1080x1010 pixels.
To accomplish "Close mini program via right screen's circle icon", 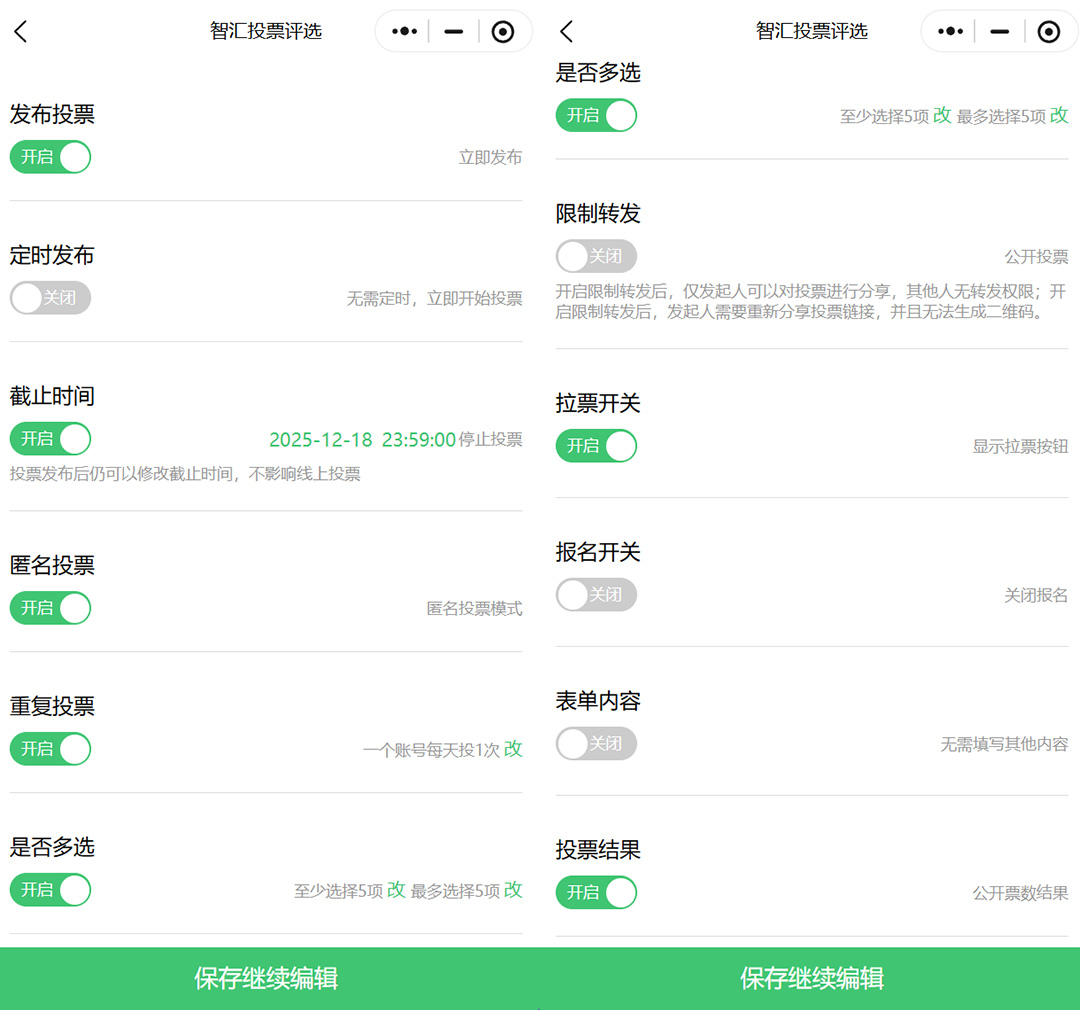I will (1048, 32).
